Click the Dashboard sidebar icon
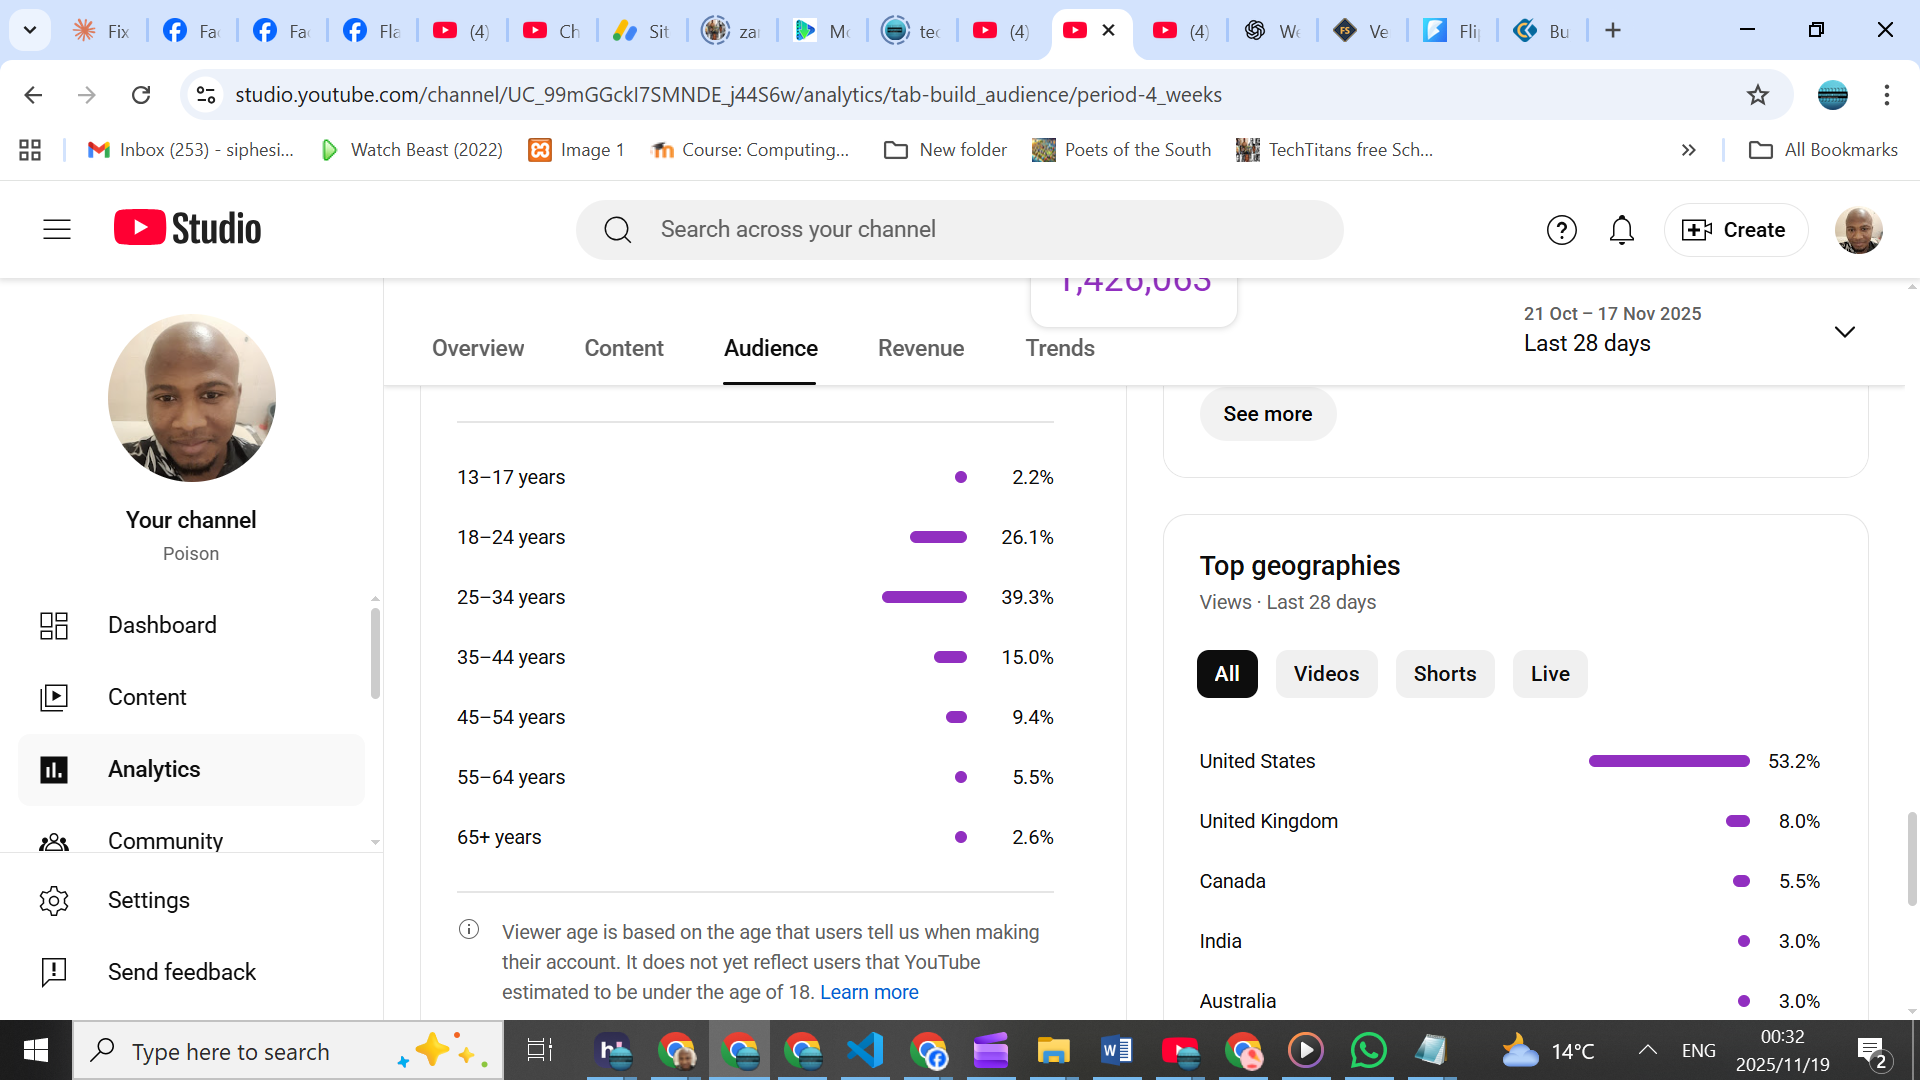The width and height of the screenshot is (1920, 1080). [x=54, y=625]
